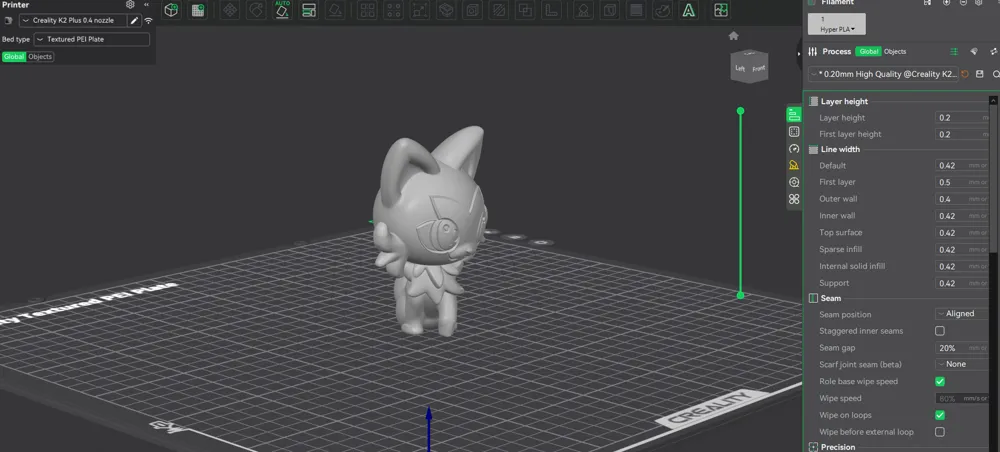Open the 0.20mm High Quality preset dropdown
This screenshot has height=452, width=1000.
point(883,74)
